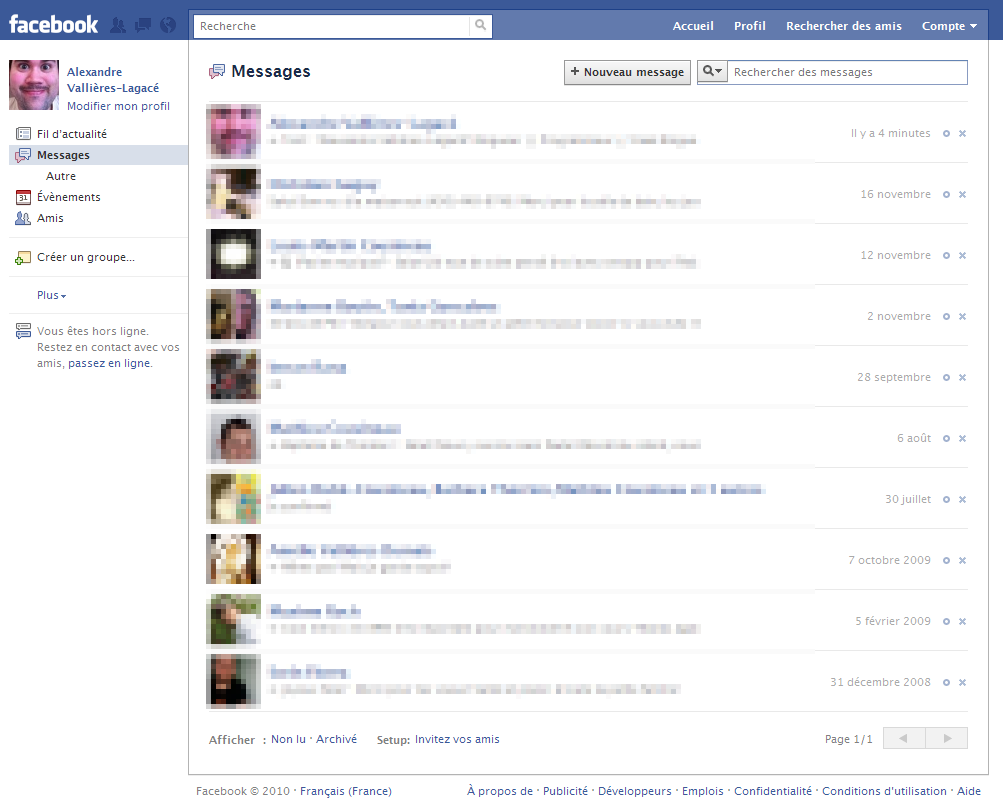
Task: Click the Fil d'actualité icon in sidebar
Action: coord(23,134)
